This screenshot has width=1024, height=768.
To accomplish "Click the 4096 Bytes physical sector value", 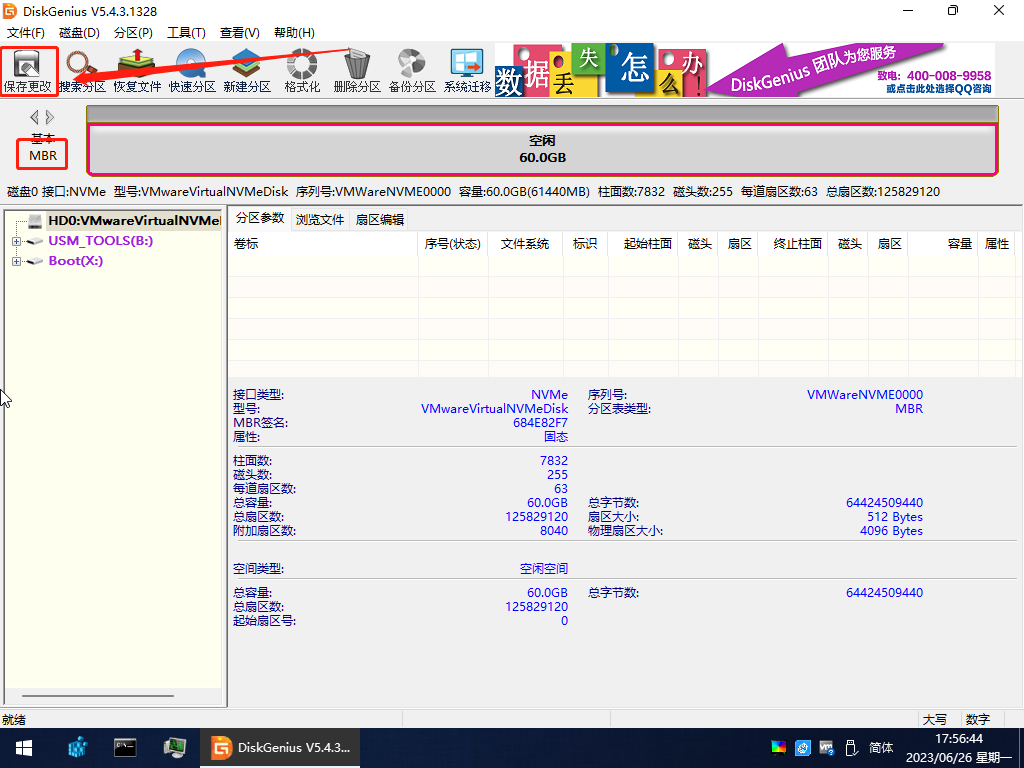I will pos(891,531).
